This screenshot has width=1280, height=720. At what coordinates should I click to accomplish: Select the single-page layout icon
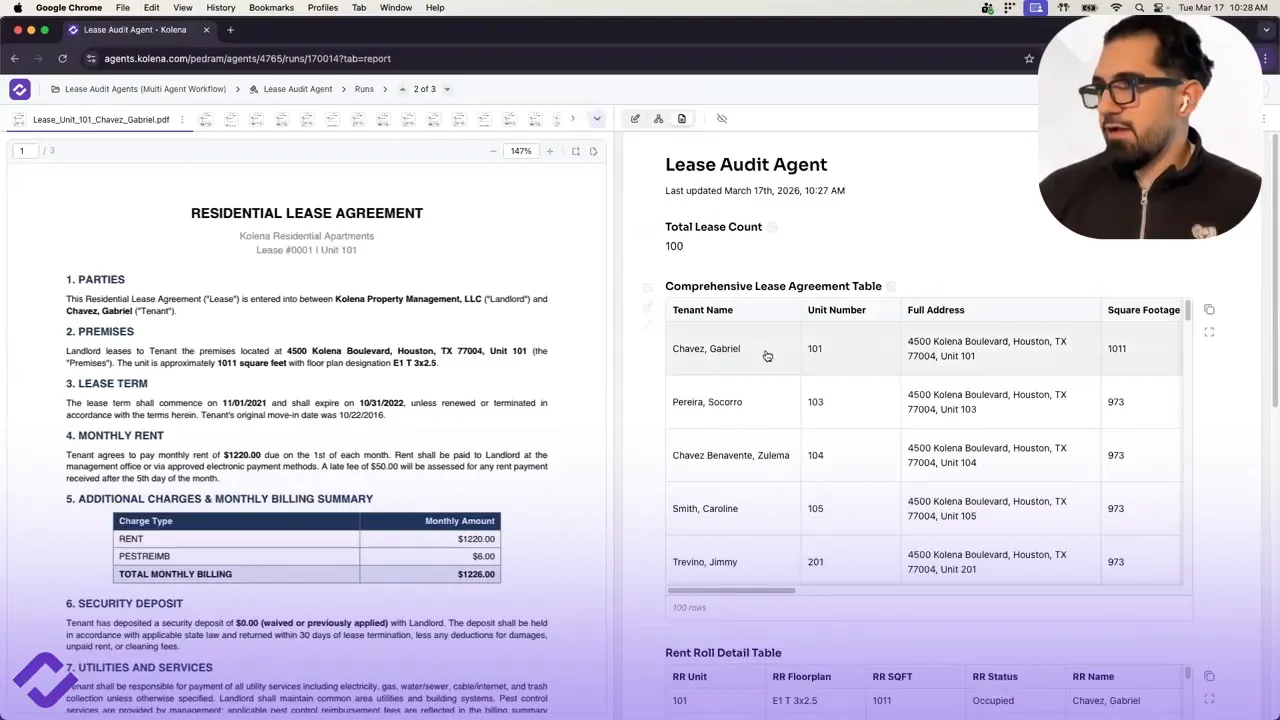593,151
